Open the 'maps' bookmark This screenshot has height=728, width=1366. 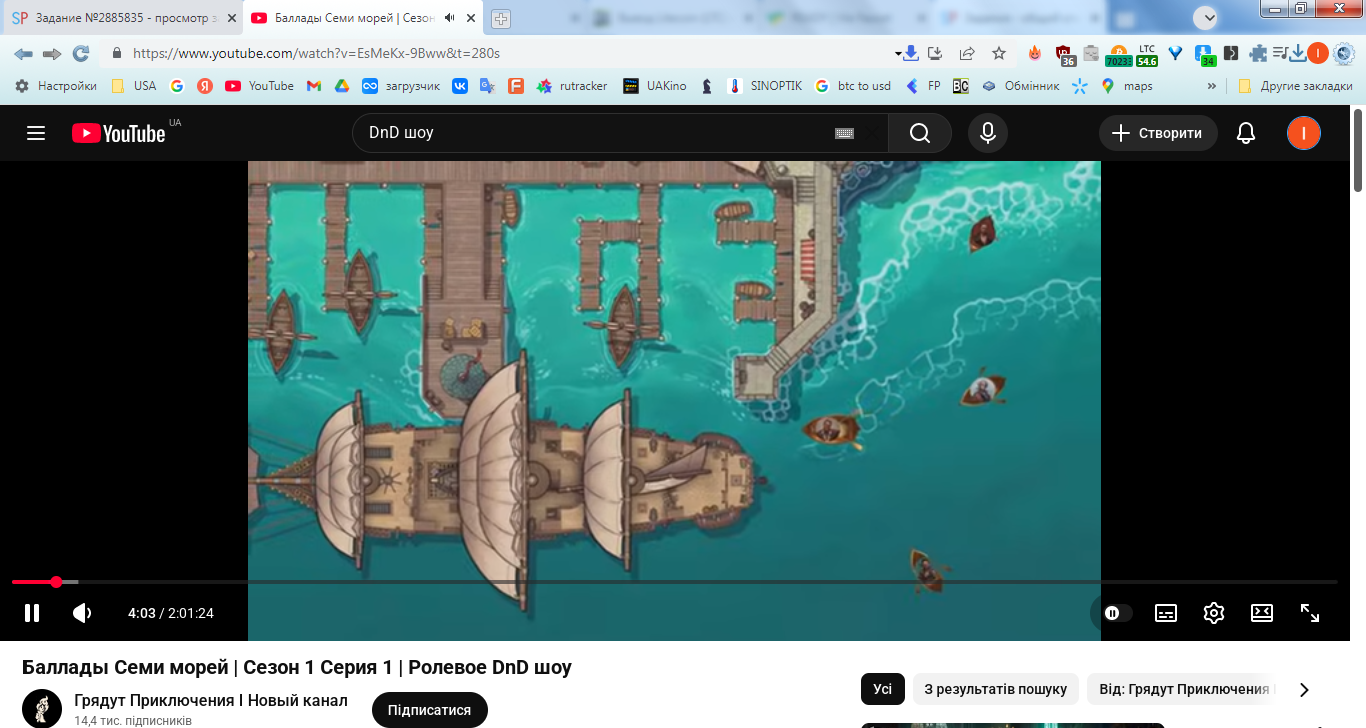(1126, 86)
